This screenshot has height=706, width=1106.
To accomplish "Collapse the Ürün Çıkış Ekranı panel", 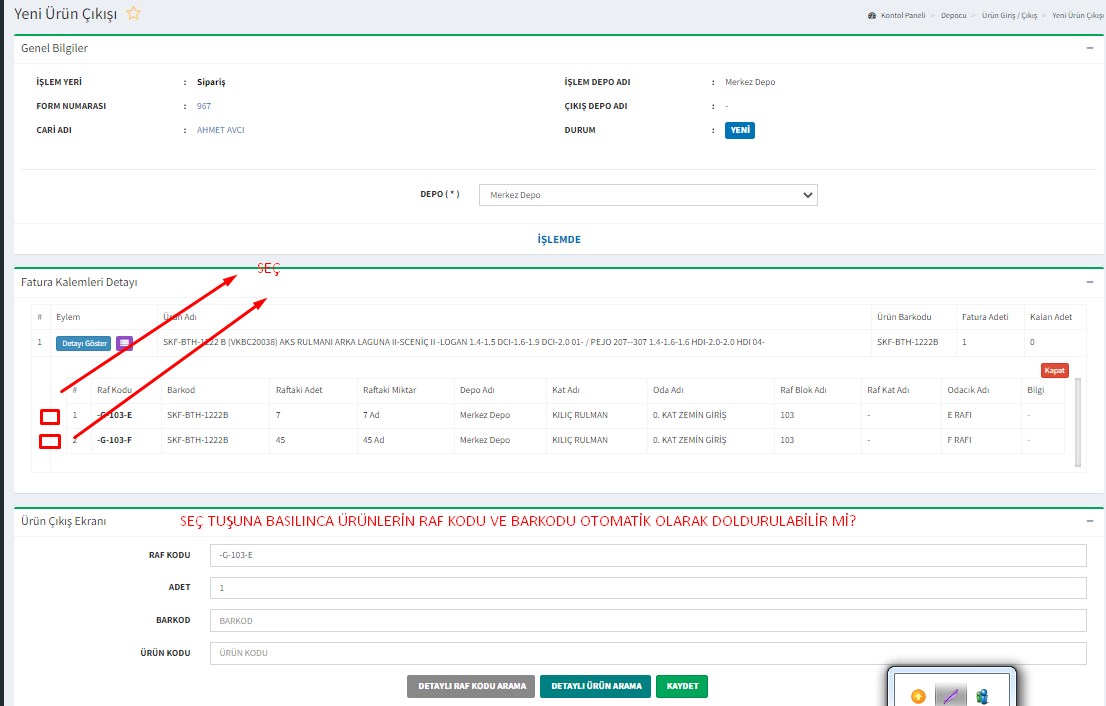I will click(1089, 521).
